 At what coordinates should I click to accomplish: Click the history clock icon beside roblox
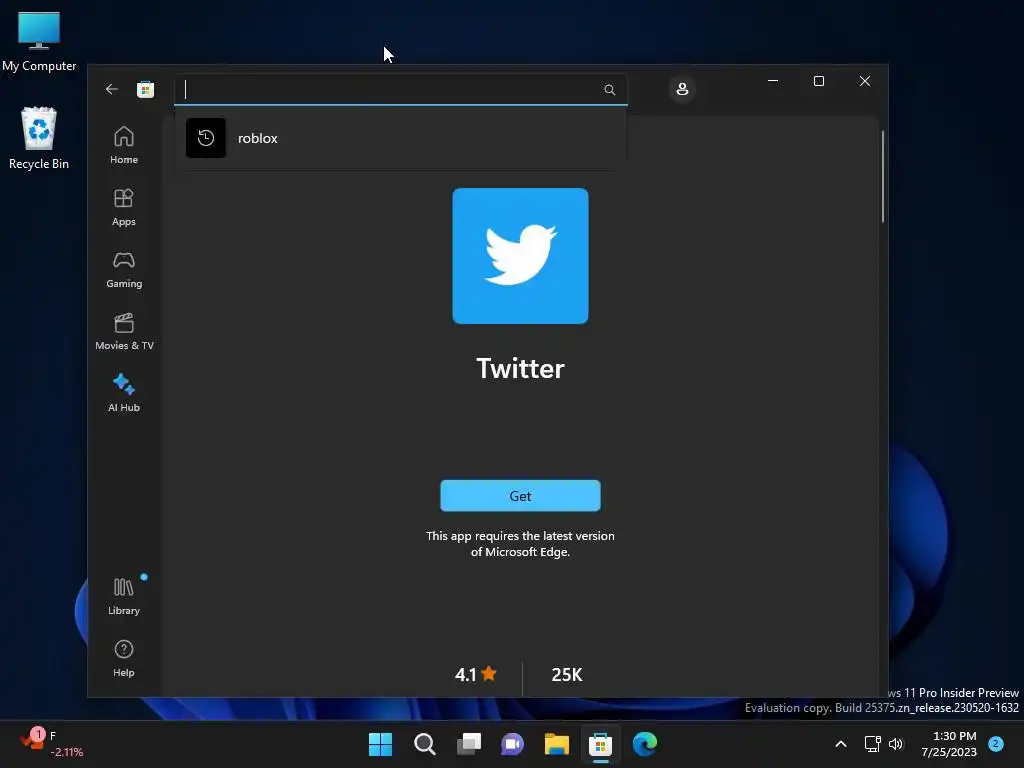click(x=206, y=138)
